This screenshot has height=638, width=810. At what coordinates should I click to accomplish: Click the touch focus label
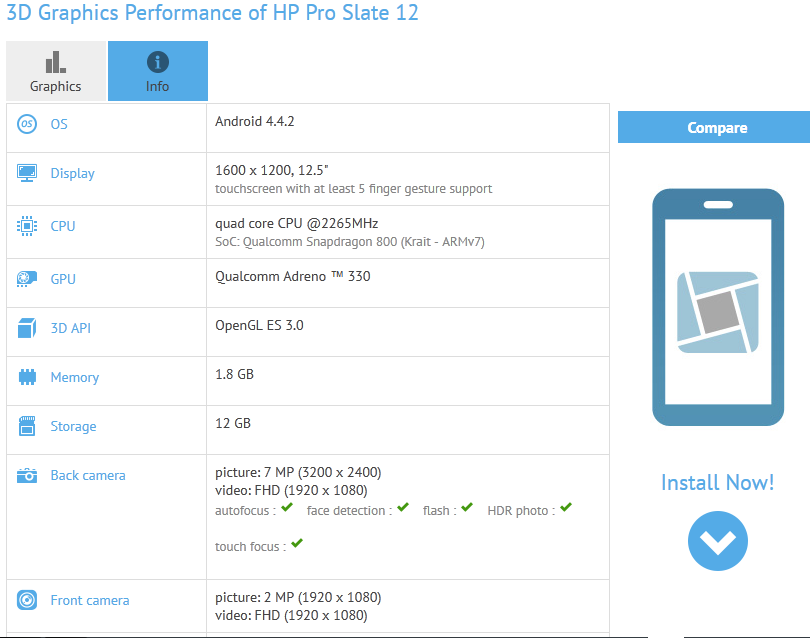(251, 547)
